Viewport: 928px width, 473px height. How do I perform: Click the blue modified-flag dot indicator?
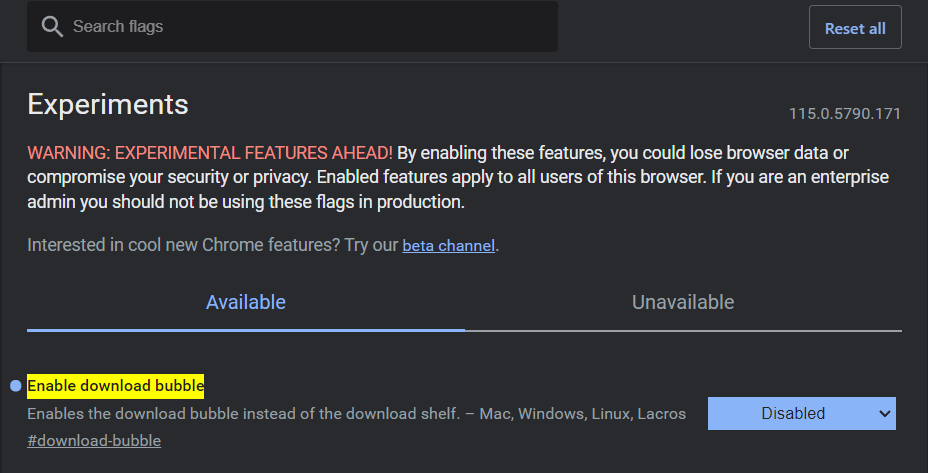(x=15, y=386)
